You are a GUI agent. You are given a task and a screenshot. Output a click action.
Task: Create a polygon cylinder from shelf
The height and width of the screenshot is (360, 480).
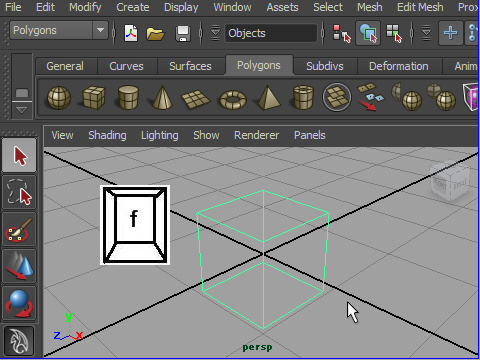[x=128, y=98]
